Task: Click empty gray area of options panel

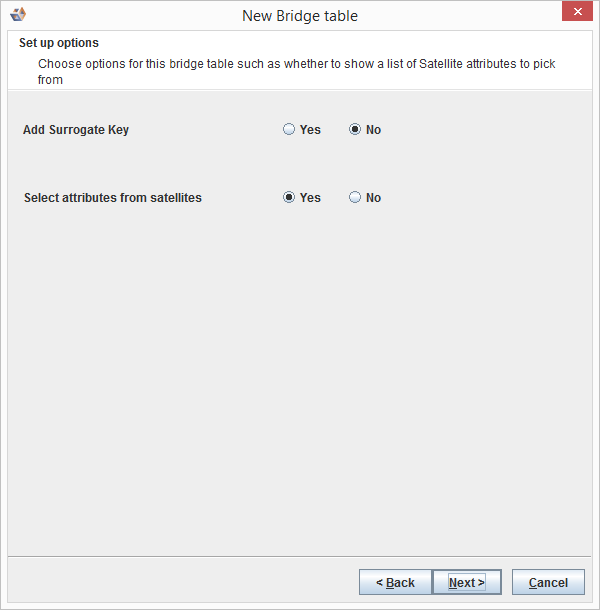Action: coord(300,380)
